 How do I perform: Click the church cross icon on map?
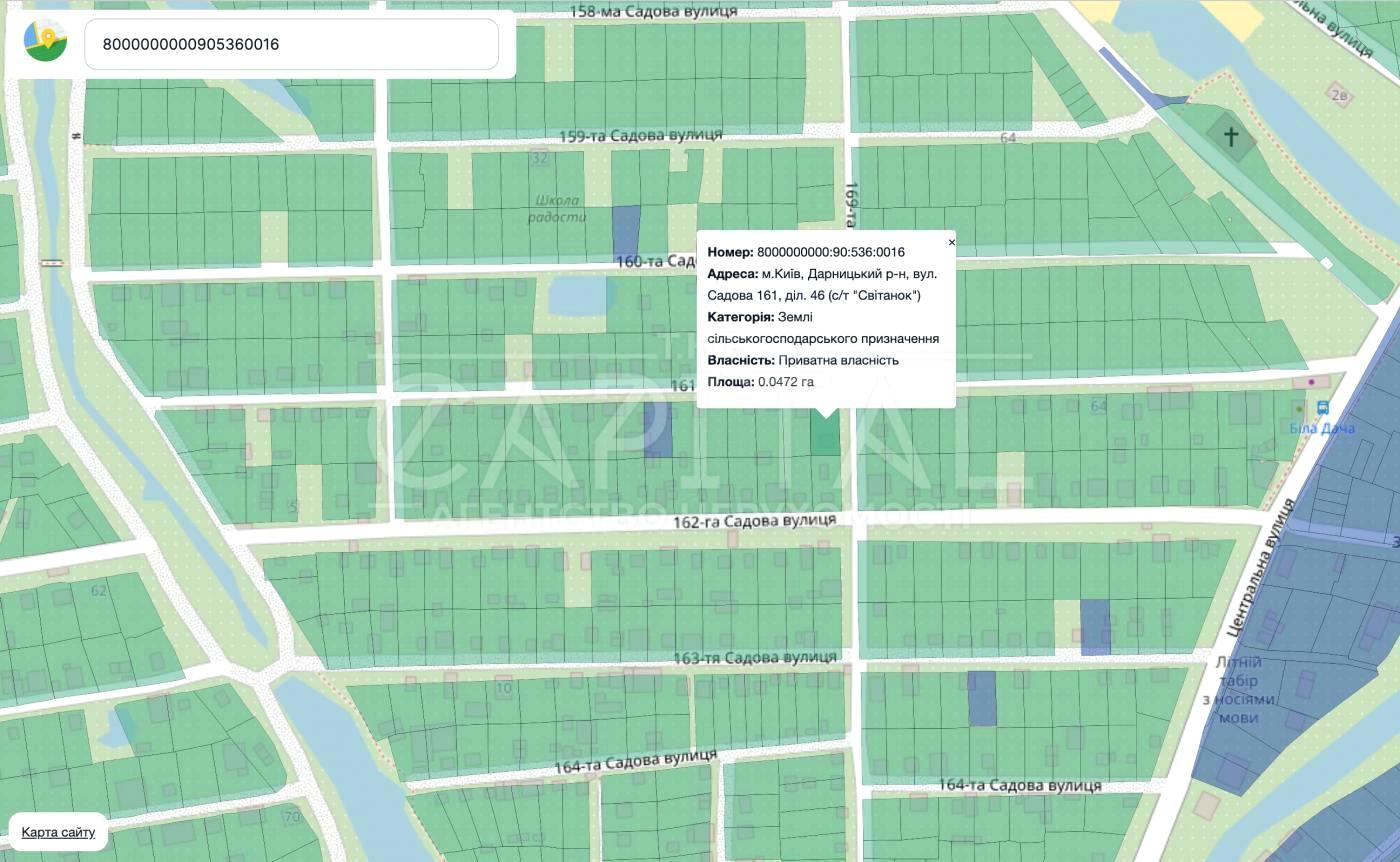(x=1231, y=136)
